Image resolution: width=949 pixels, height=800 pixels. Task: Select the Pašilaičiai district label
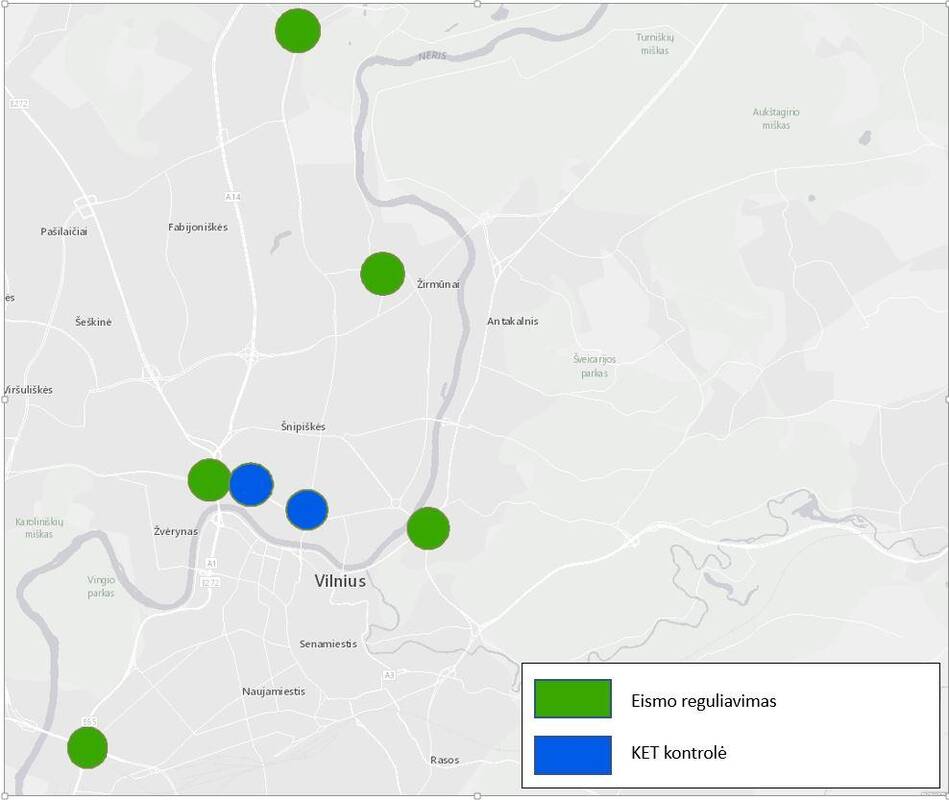point(64,231)
